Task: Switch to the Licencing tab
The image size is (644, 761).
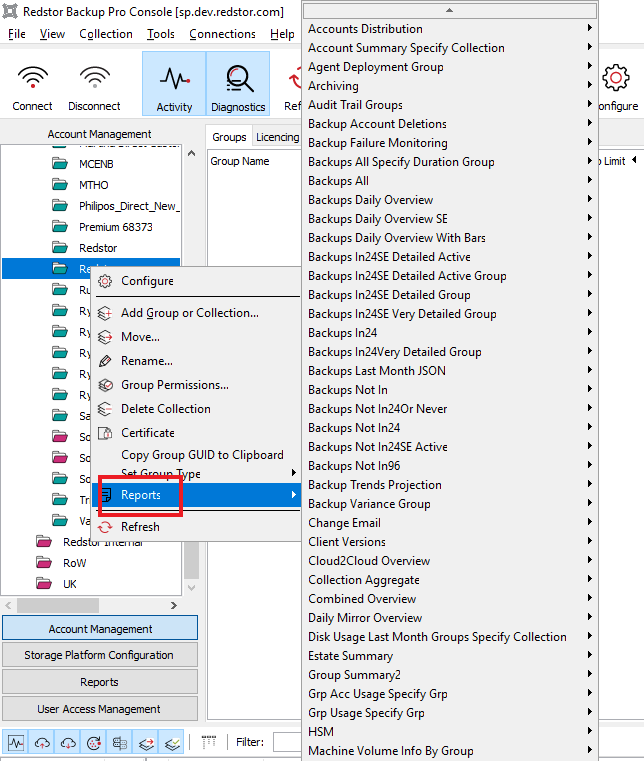Action: [278, 137]
